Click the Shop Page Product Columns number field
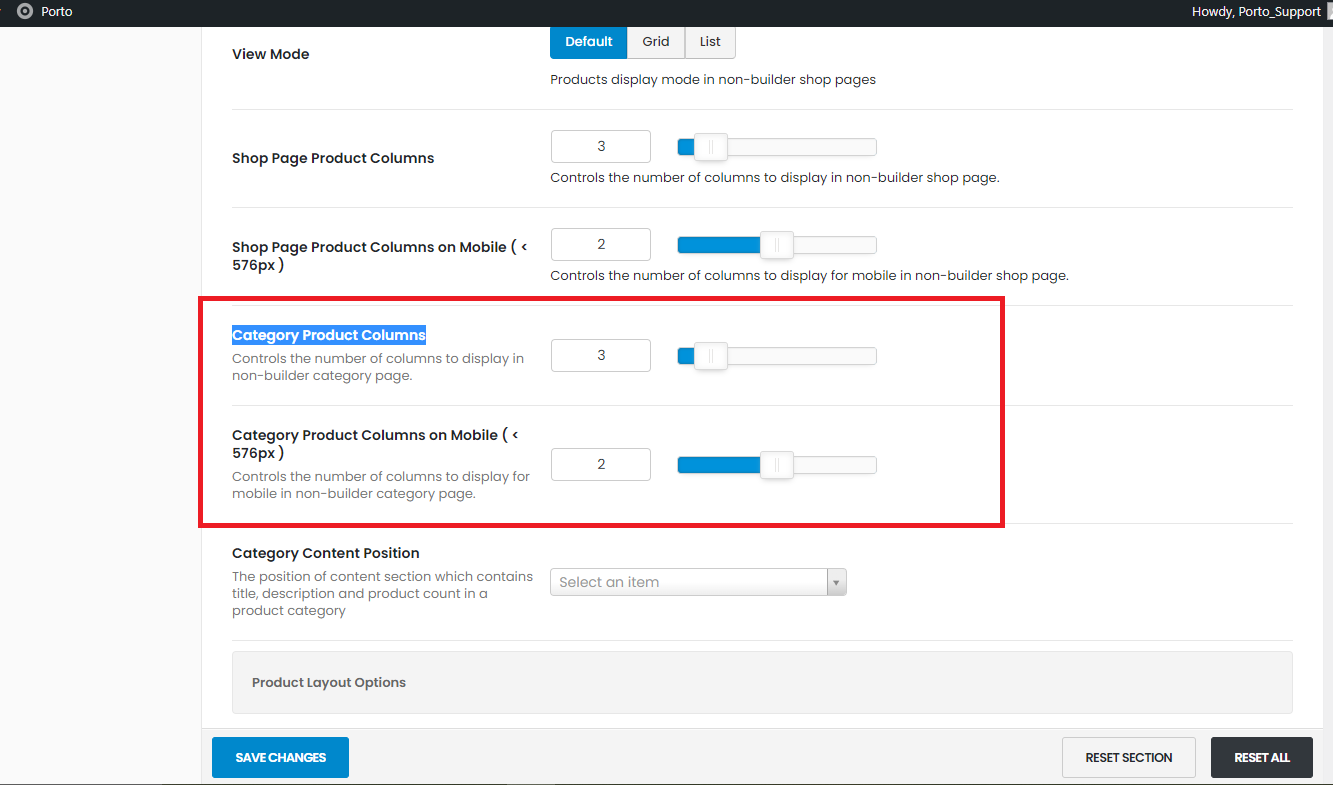1333x785 pixels. (601, 146)
